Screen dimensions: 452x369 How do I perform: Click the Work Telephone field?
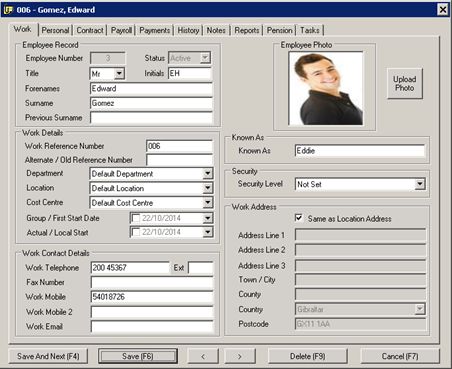(130, 268)
